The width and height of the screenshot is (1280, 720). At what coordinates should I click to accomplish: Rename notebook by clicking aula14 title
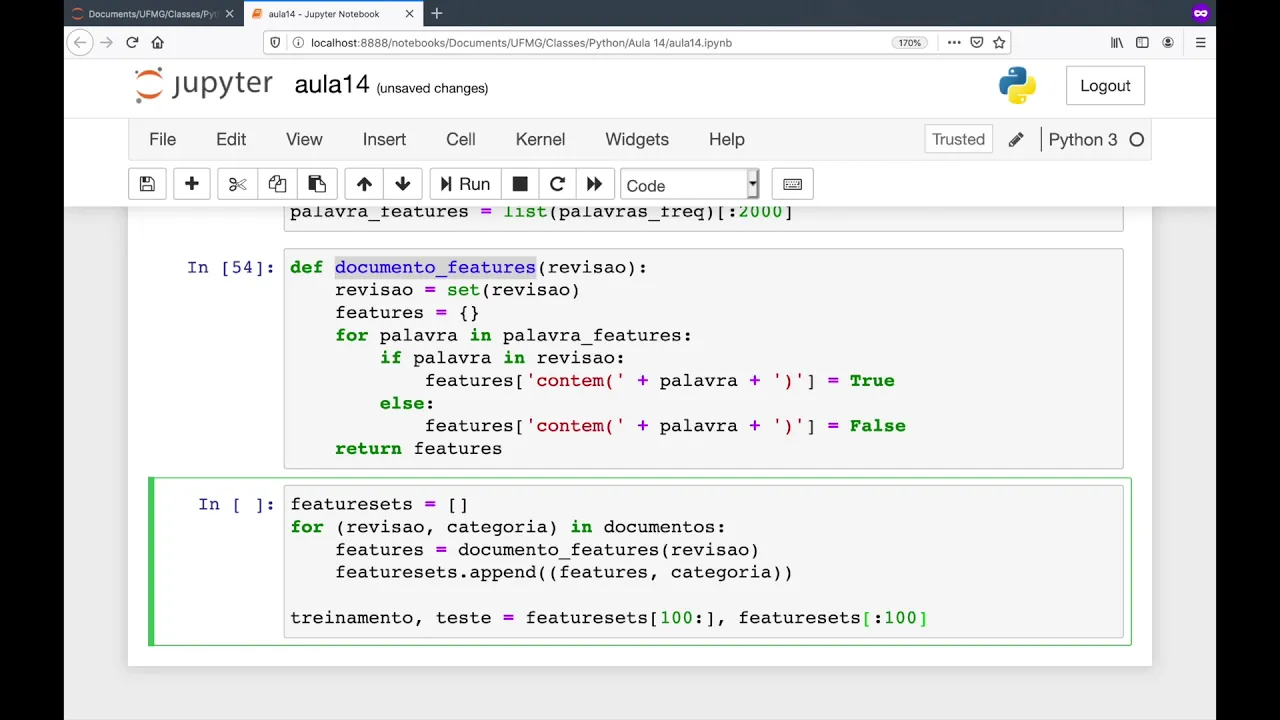click(332, 85)
